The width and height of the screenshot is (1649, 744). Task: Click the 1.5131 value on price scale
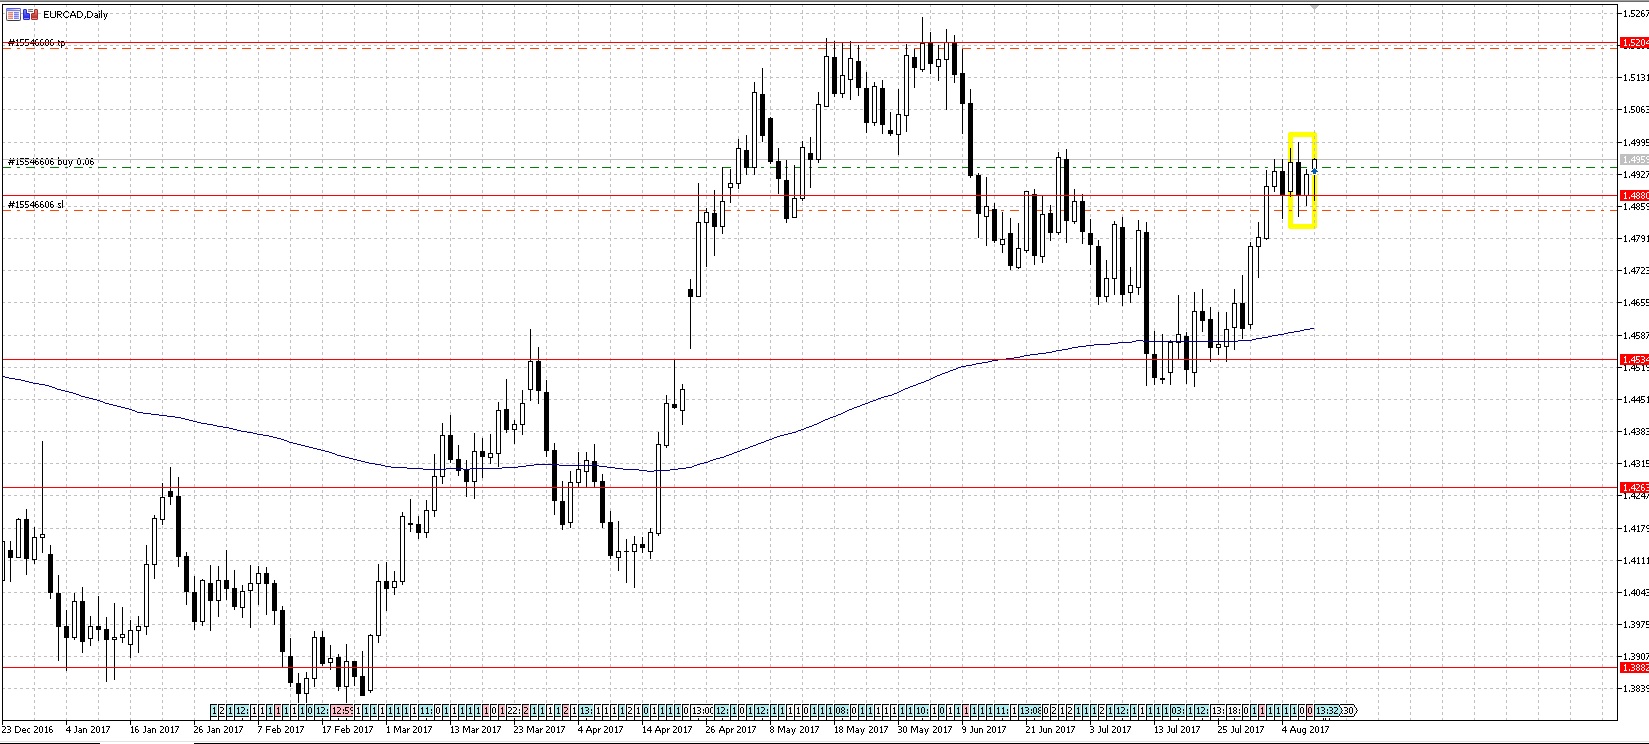coord(1636,77)
